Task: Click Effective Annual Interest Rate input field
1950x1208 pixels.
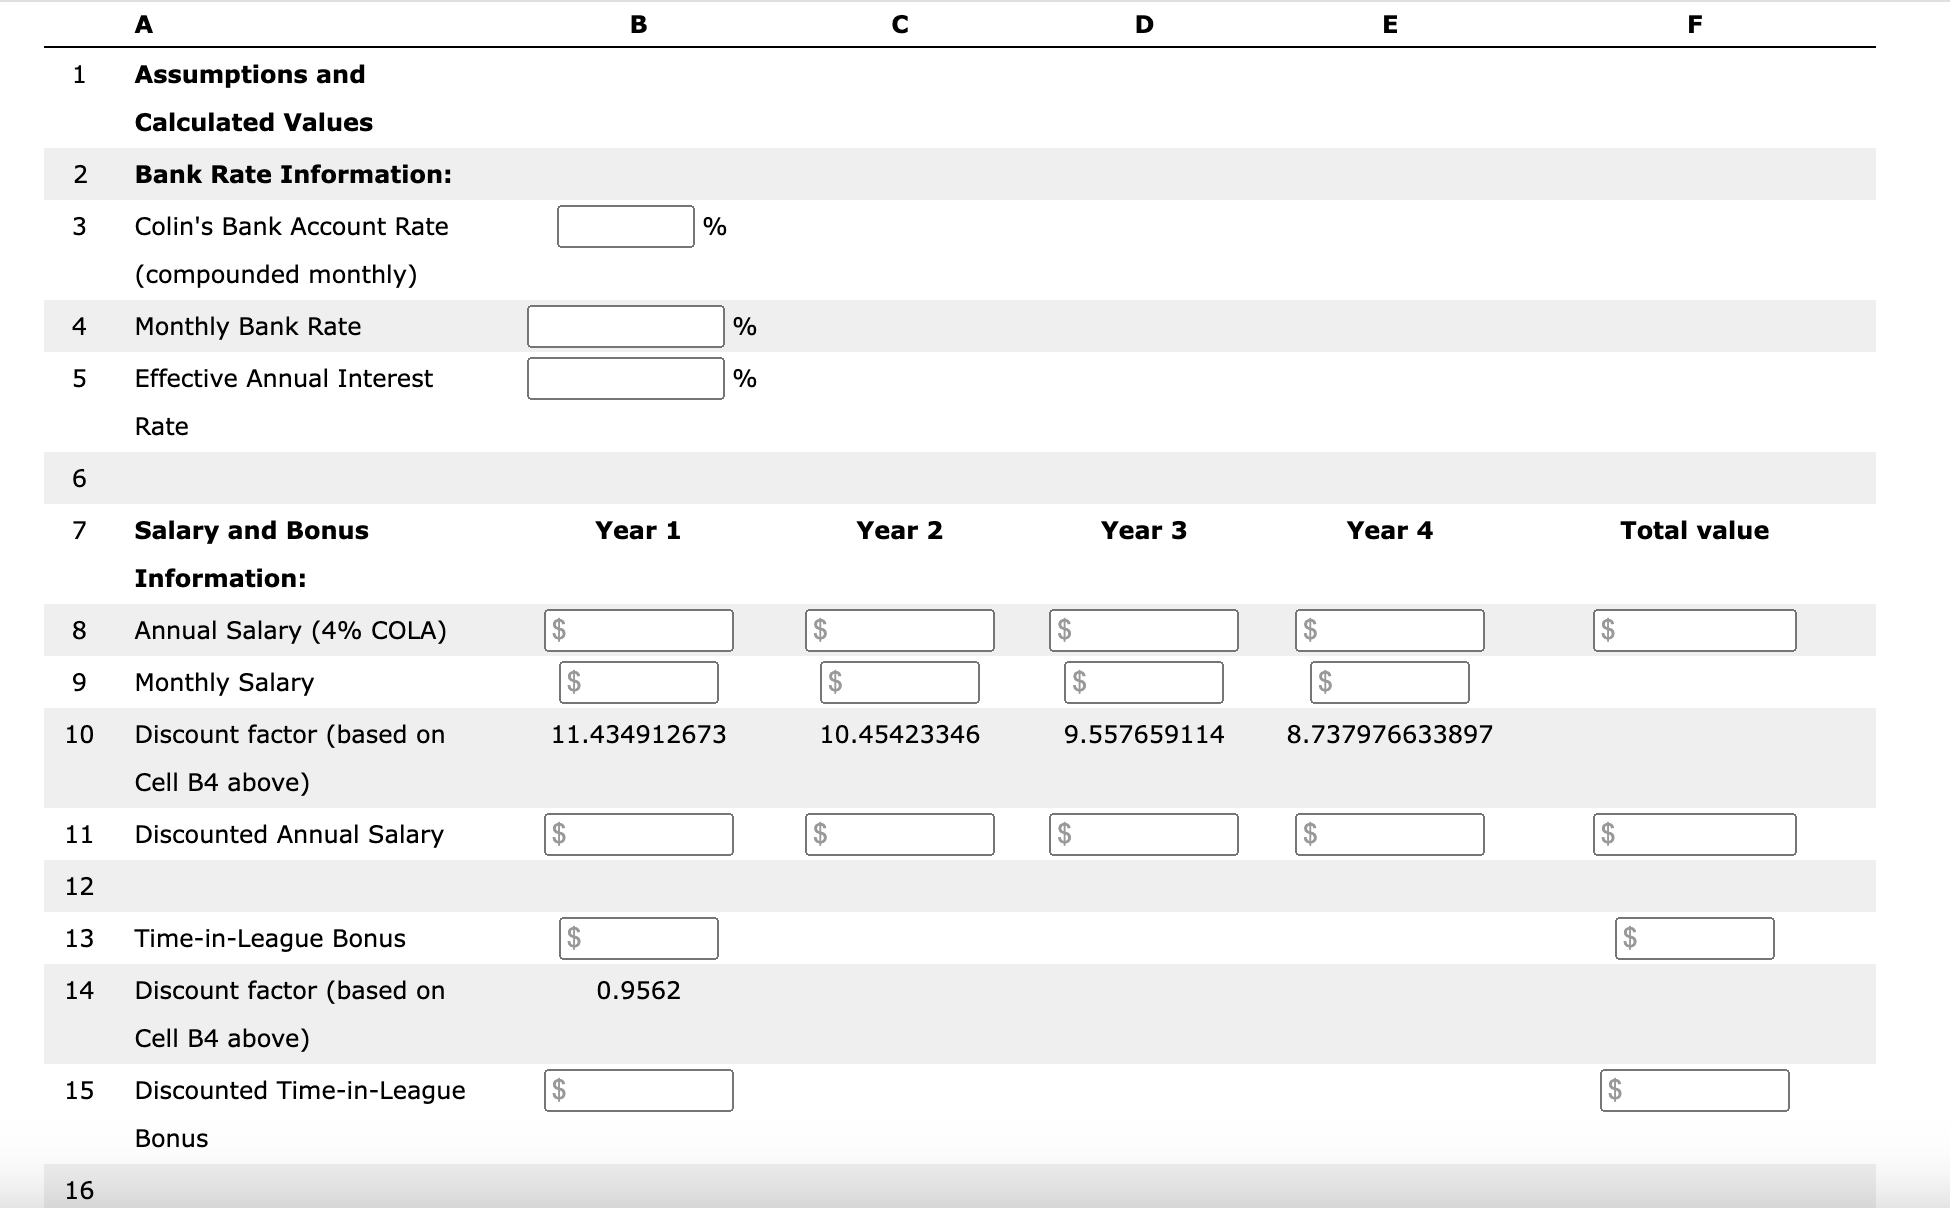Action: pos(625,379)
